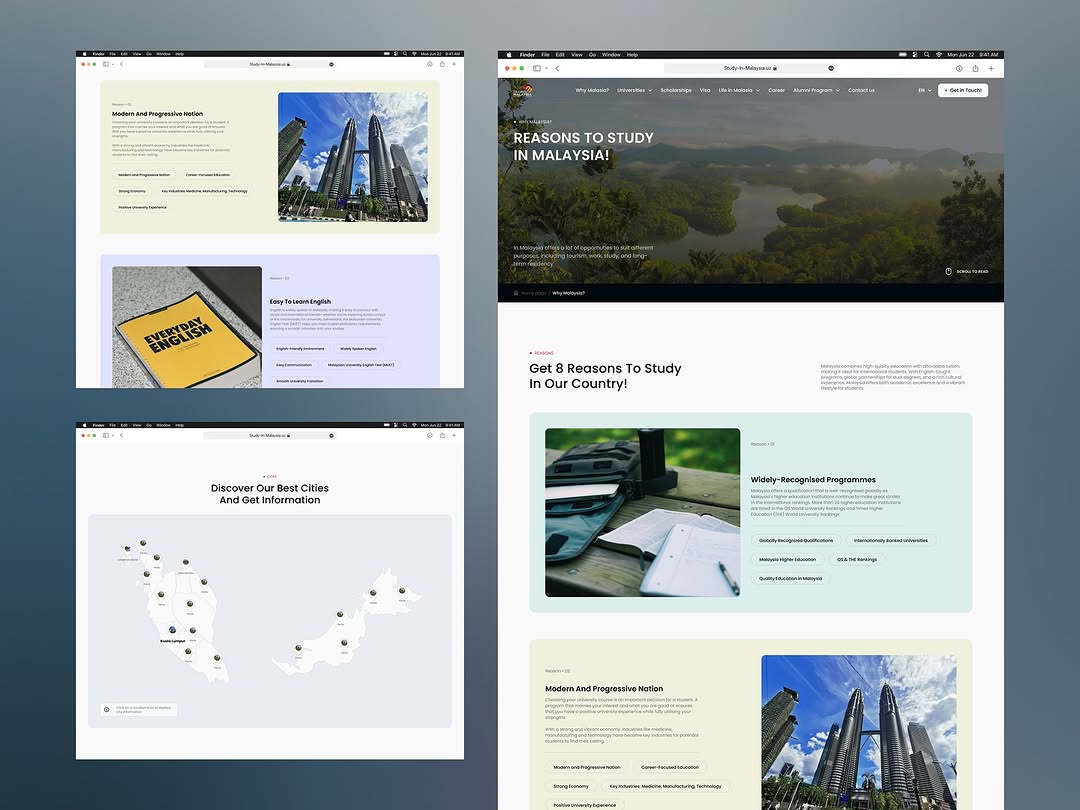Click Get in Touch! button

pos(963,90)
